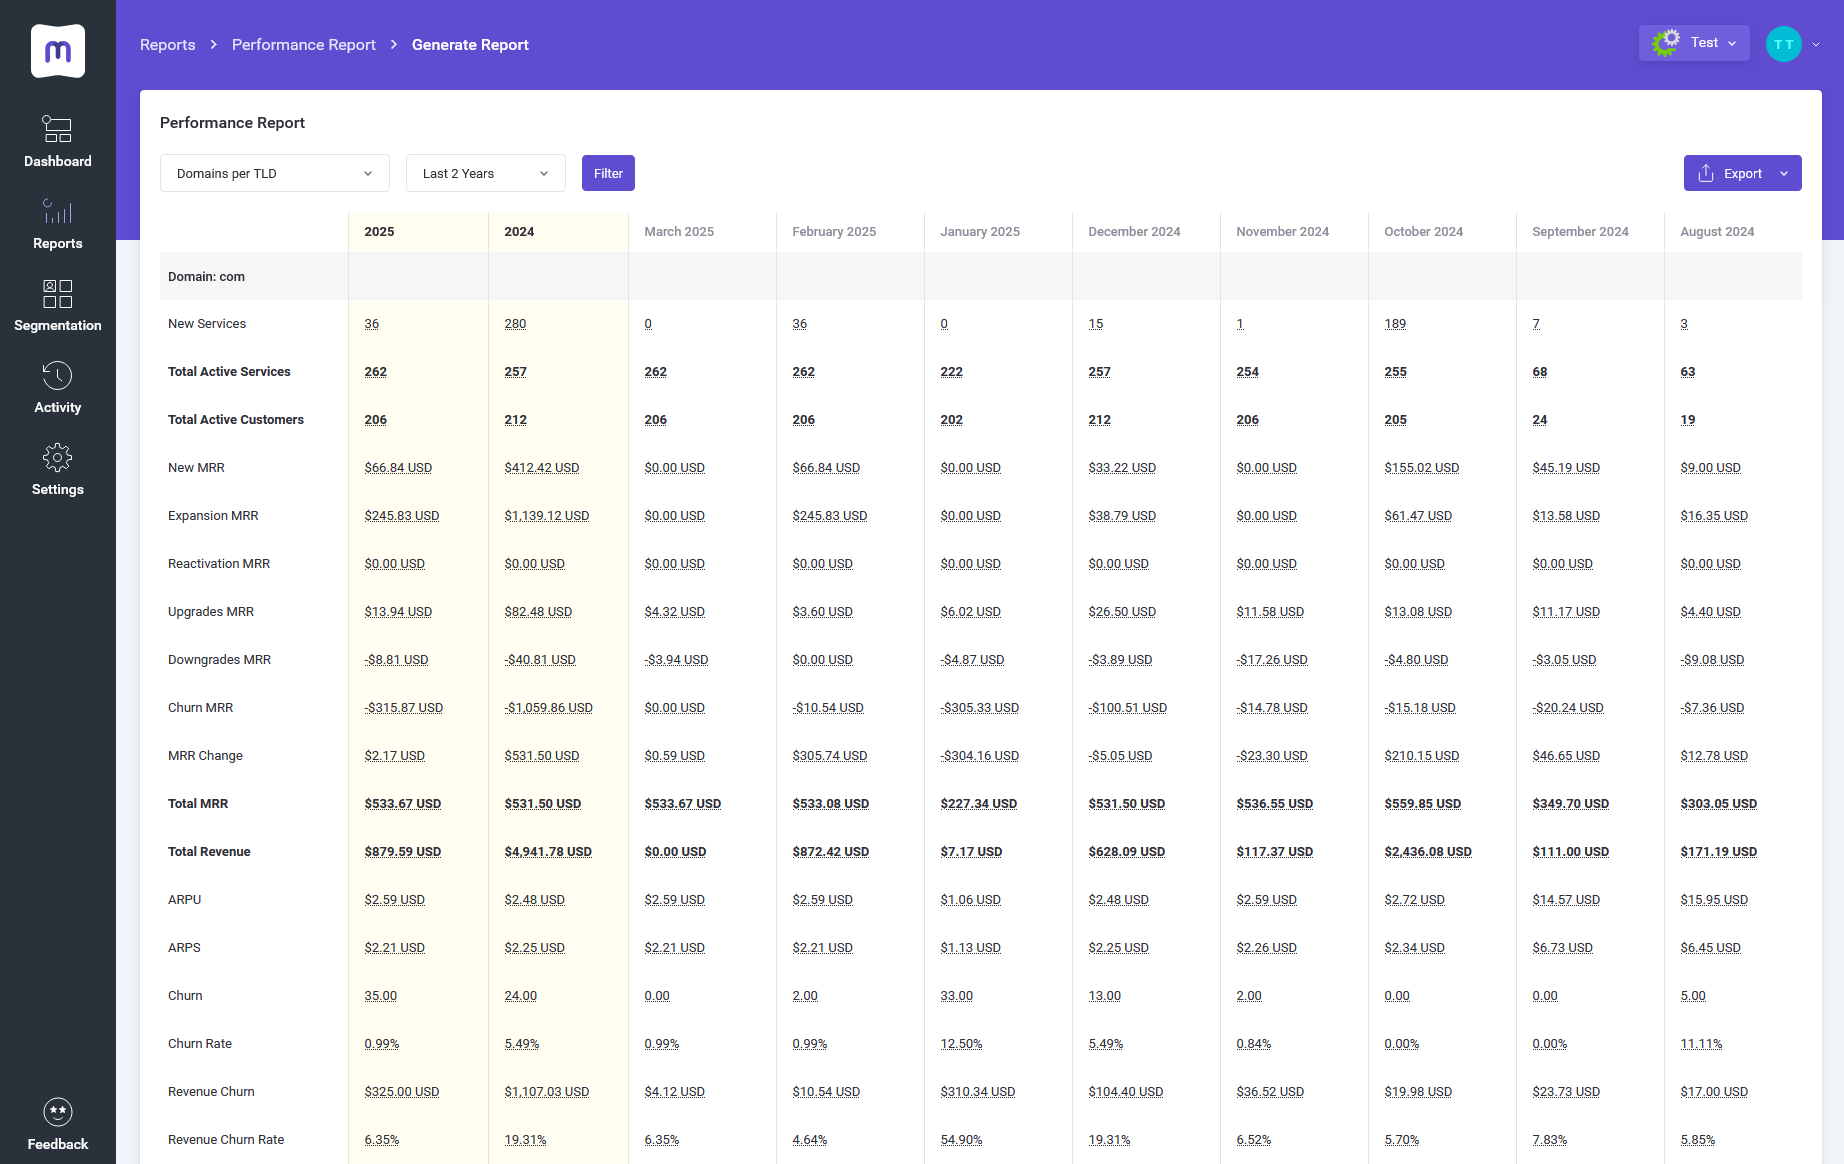This screenshot has width=1844, height=1164.
Task: Click the Feedback smiley icon
Action: (x=57, y=1112)
